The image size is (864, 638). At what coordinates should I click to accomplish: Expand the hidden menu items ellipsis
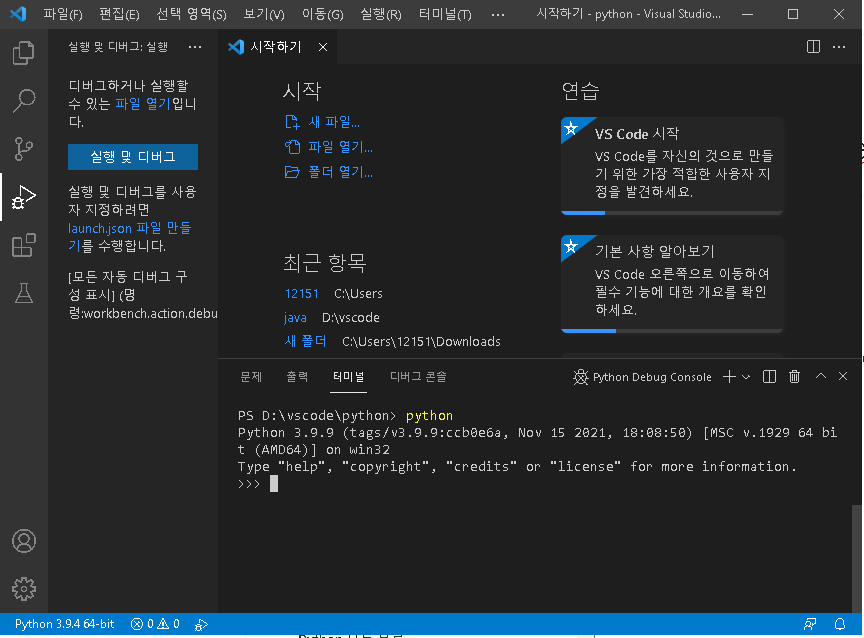pyautogui.click(x=498, y=14)
